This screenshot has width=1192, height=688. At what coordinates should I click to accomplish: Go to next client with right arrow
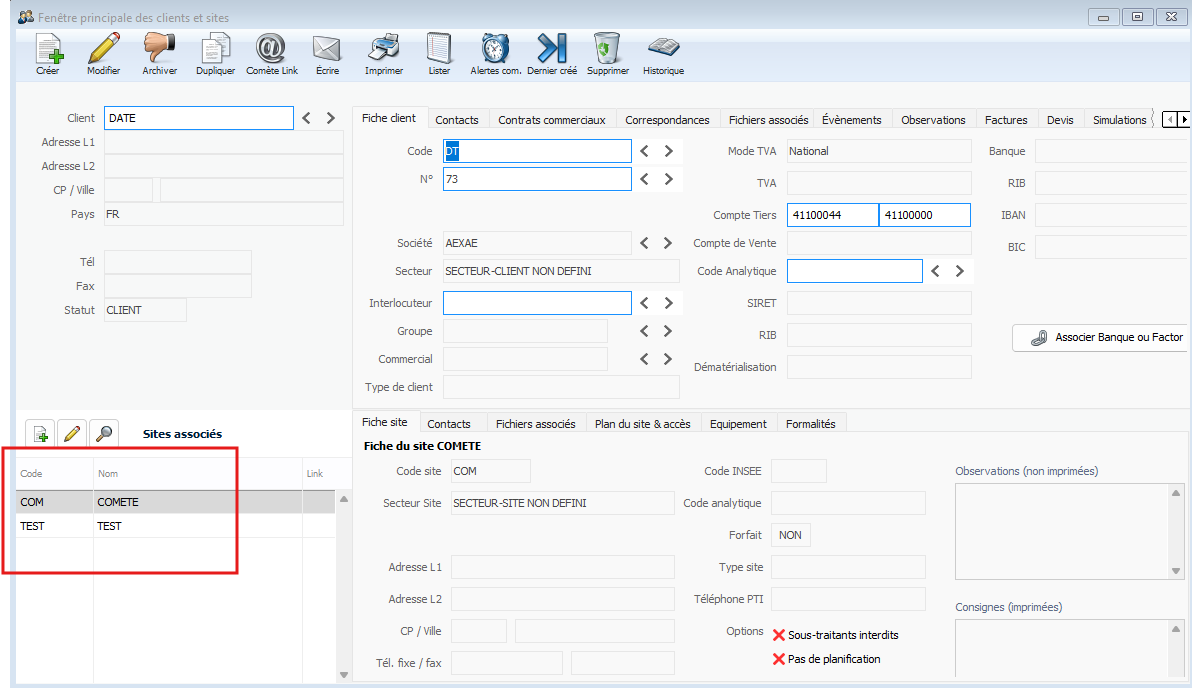coord(330,118)
